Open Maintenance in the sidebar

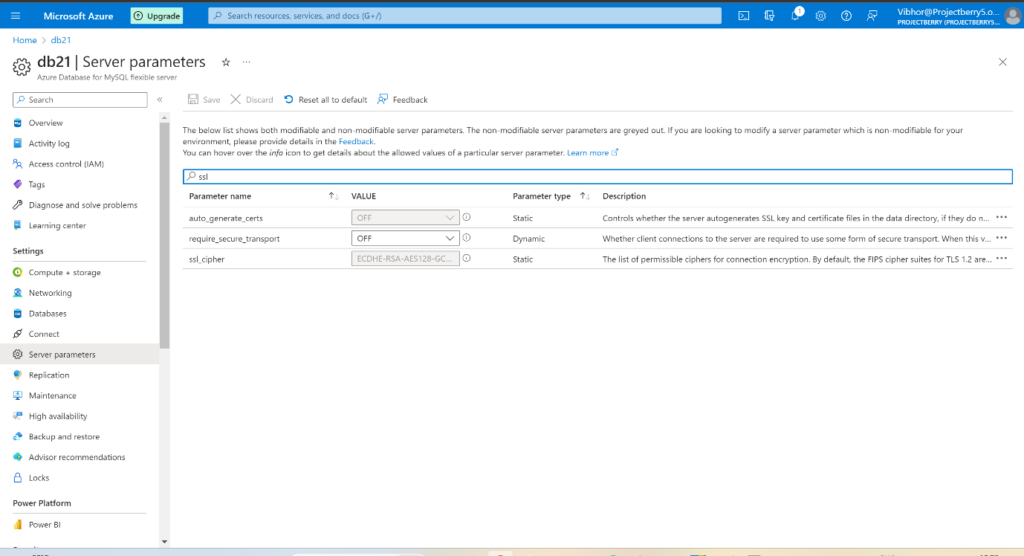[52, 396]
